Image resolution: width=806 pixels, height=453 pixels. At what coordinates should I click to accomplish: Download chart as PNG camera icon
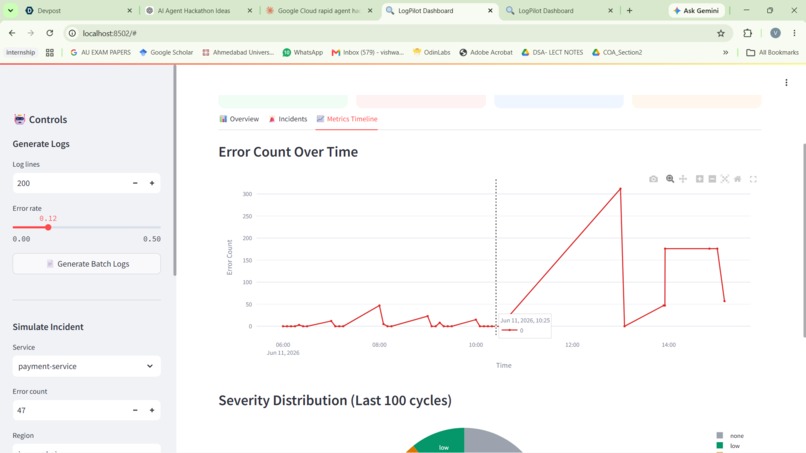pyautogui.click(x=653, y=179)
